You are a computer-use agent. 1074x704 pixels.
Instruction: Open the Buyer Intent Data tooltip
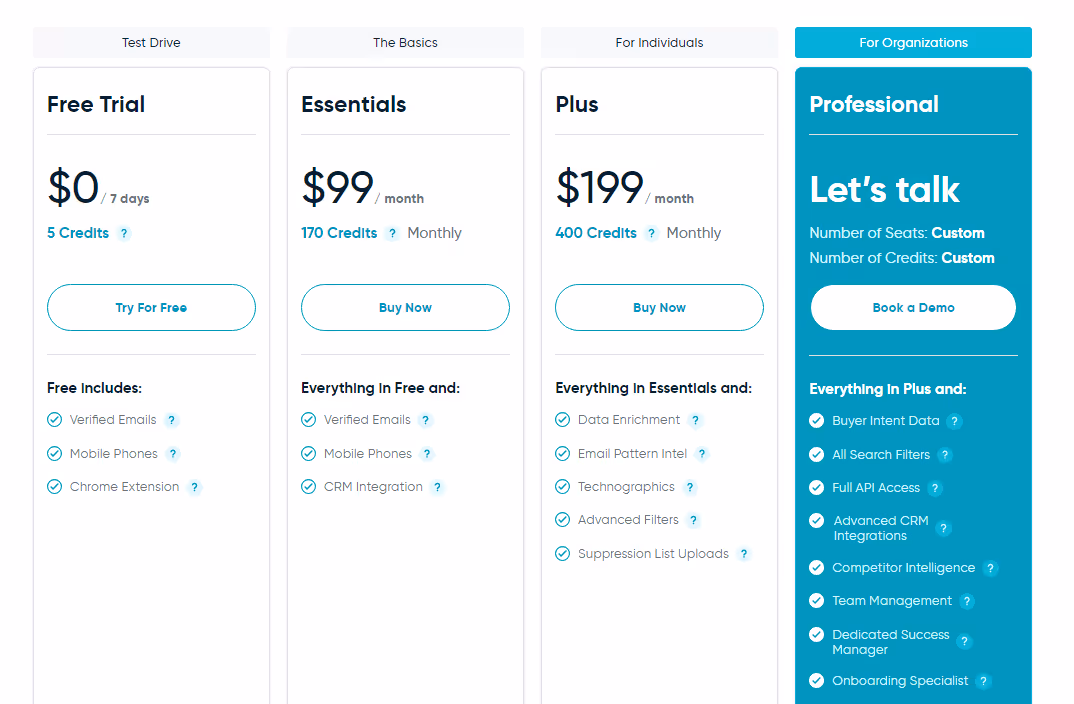[957, 421]
